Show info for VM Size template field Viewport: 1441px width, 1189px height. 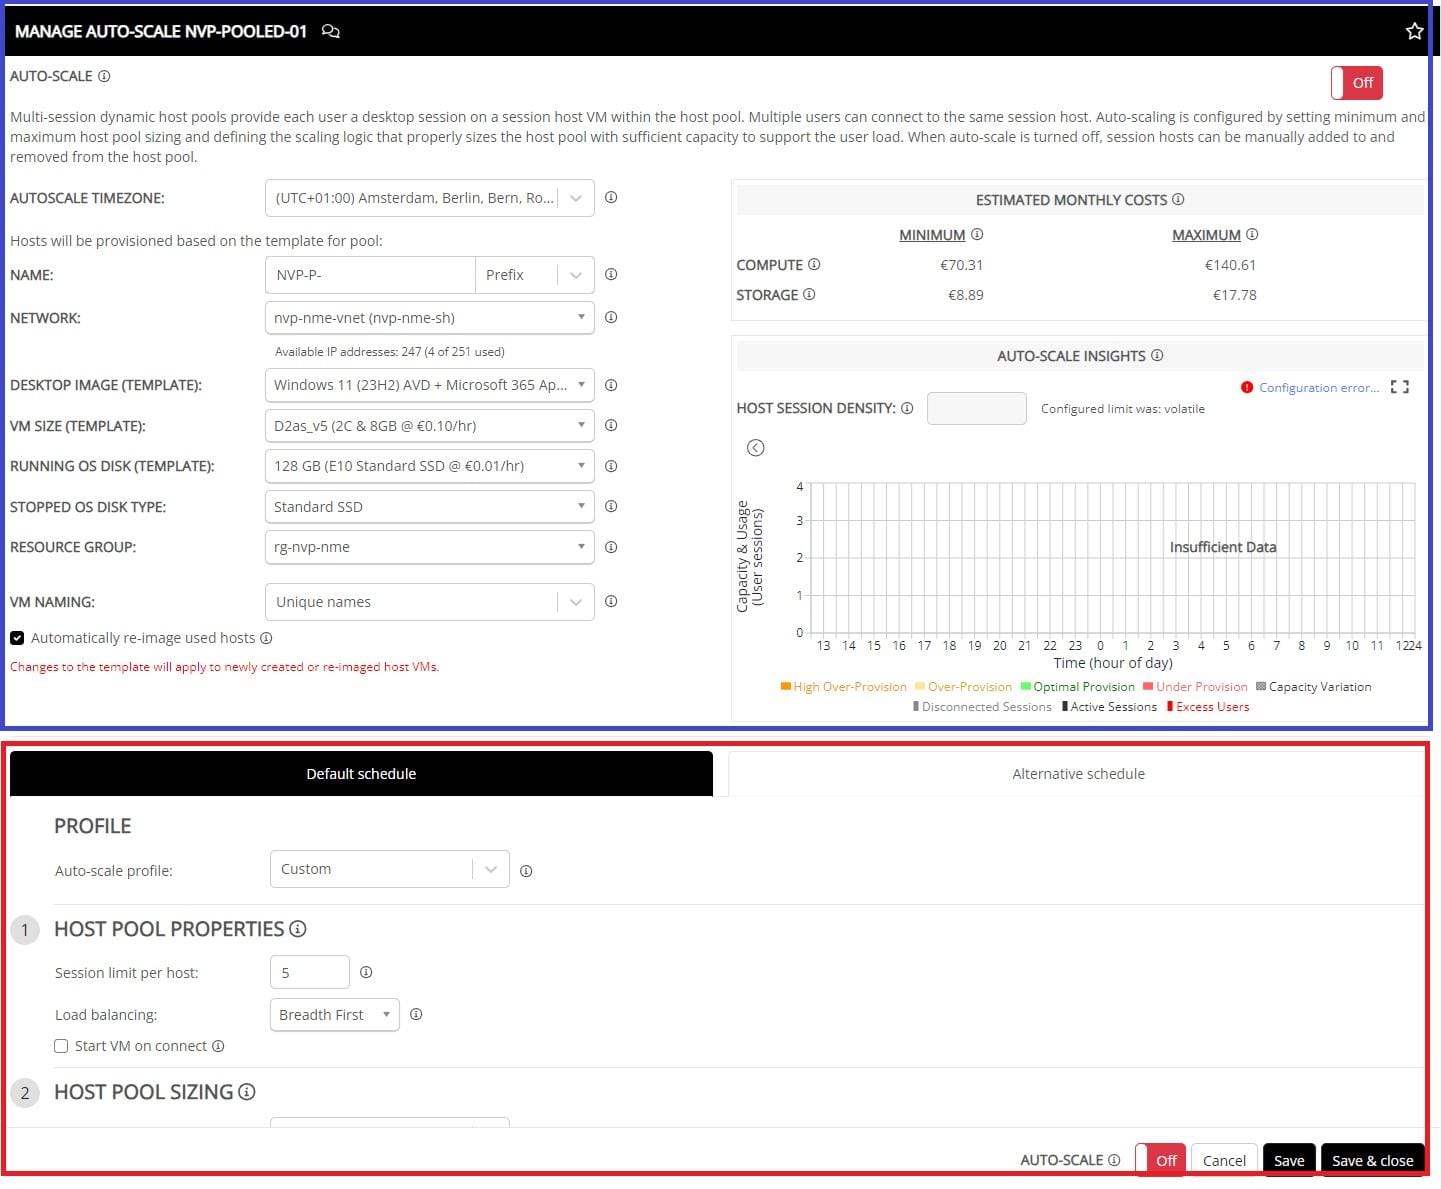611,426
